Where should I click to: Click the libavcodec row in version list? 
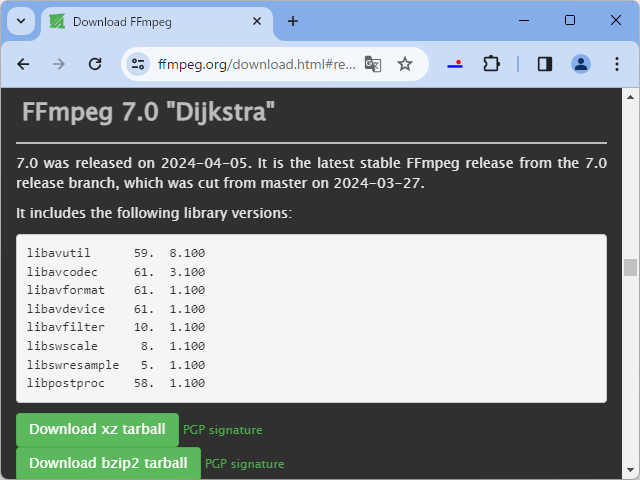tap(116, 272)
